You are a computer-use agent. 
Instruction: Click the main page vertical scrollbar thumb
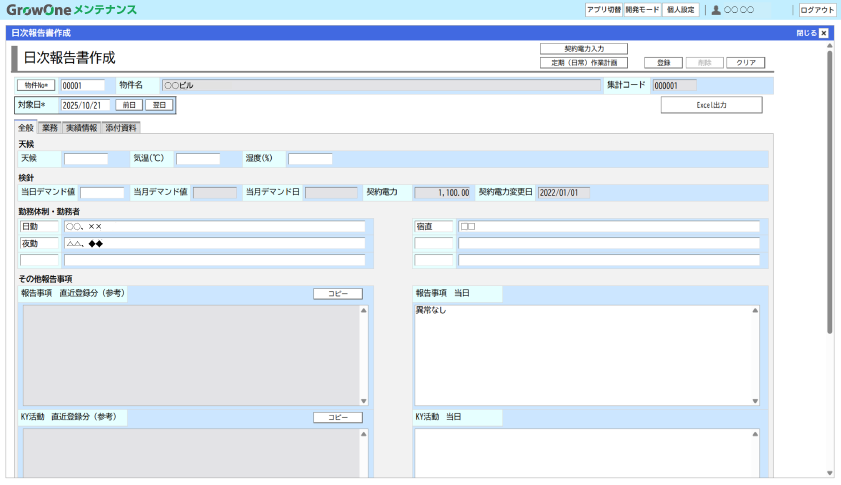point(830,192)
